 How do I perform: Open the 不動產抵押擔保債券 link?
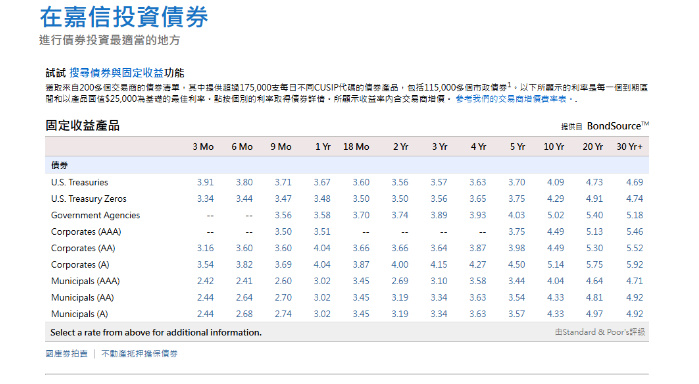[140, 354]
